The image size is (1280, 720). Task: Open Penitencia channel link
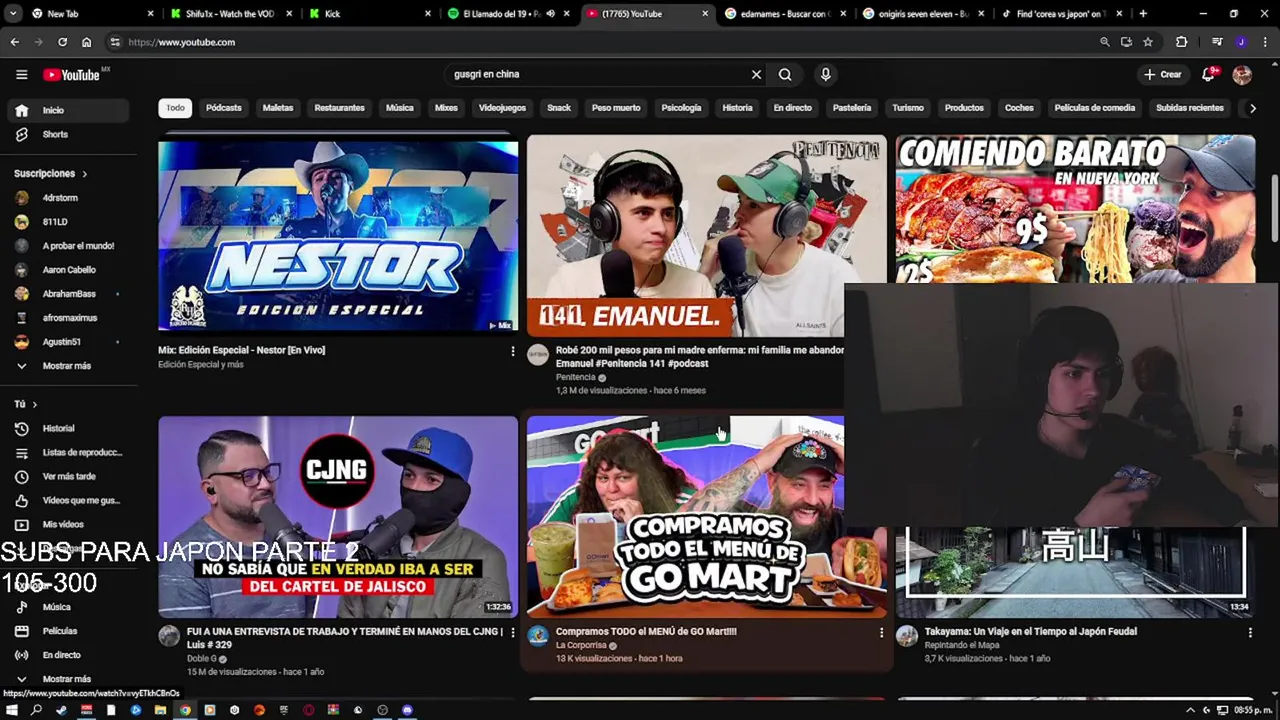pyautogui.click(x=576, y=378)
